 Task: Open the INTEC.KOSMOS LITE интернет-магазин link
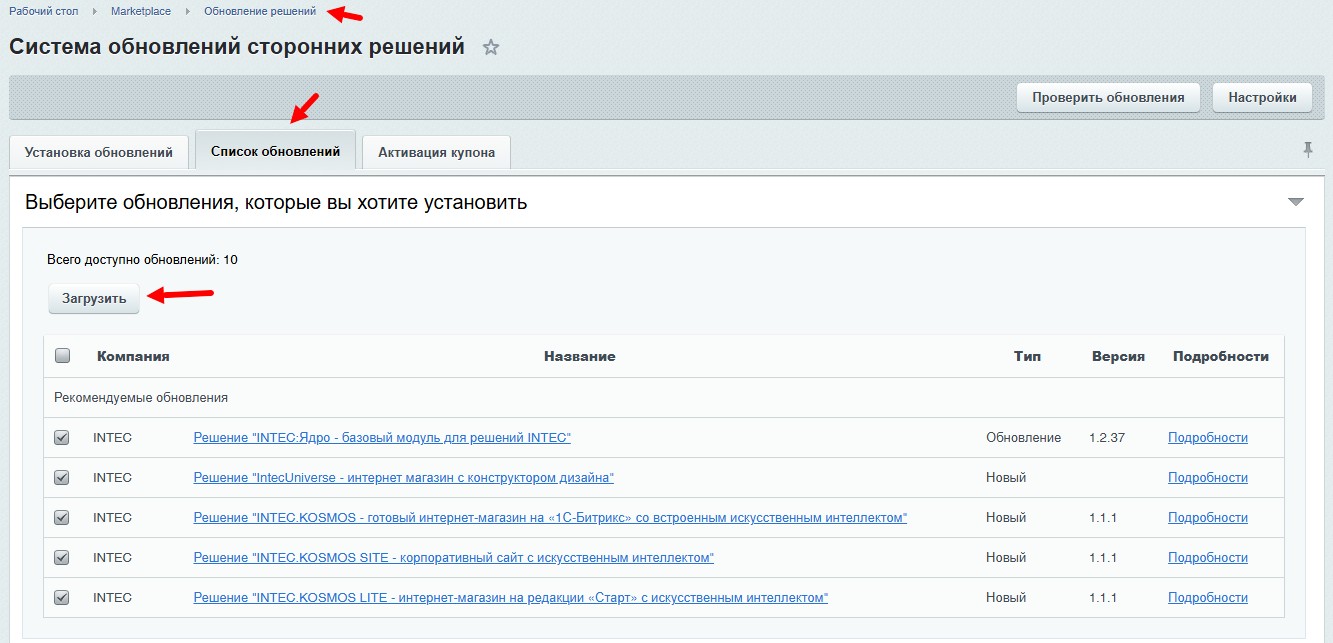510,597
